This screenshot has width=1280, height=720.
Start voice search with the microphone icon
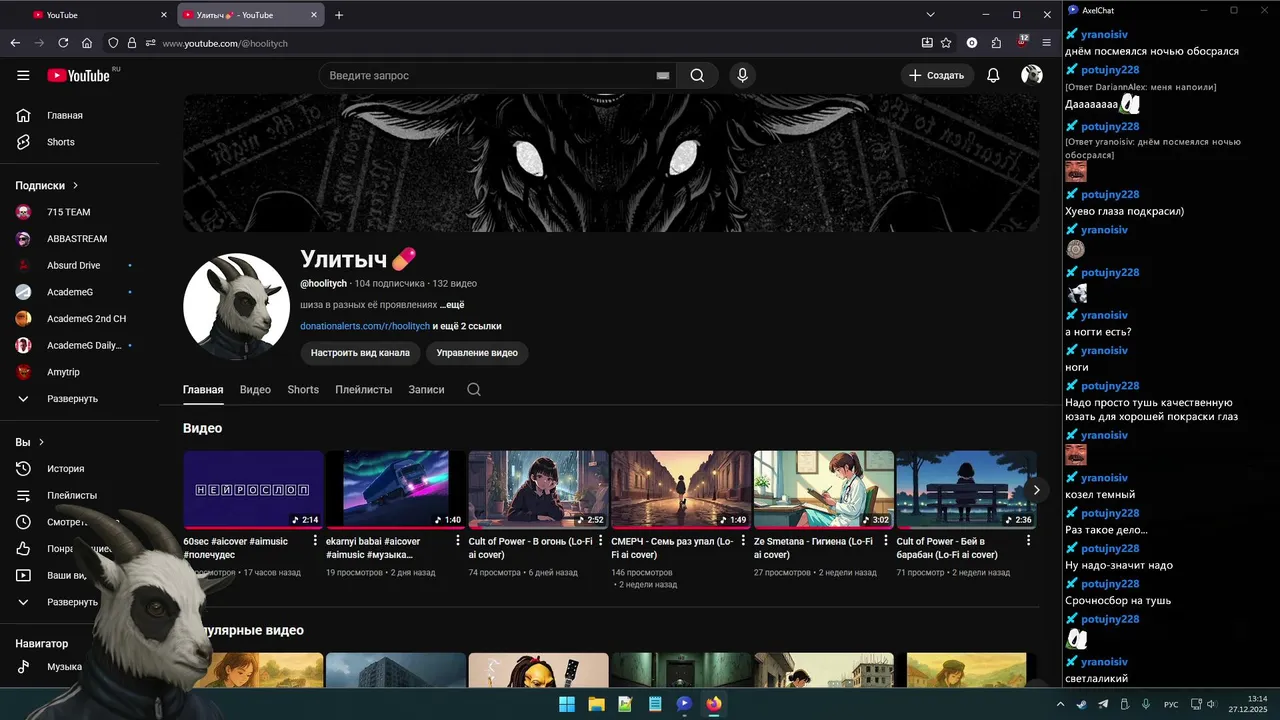click(x=742, y=75)
